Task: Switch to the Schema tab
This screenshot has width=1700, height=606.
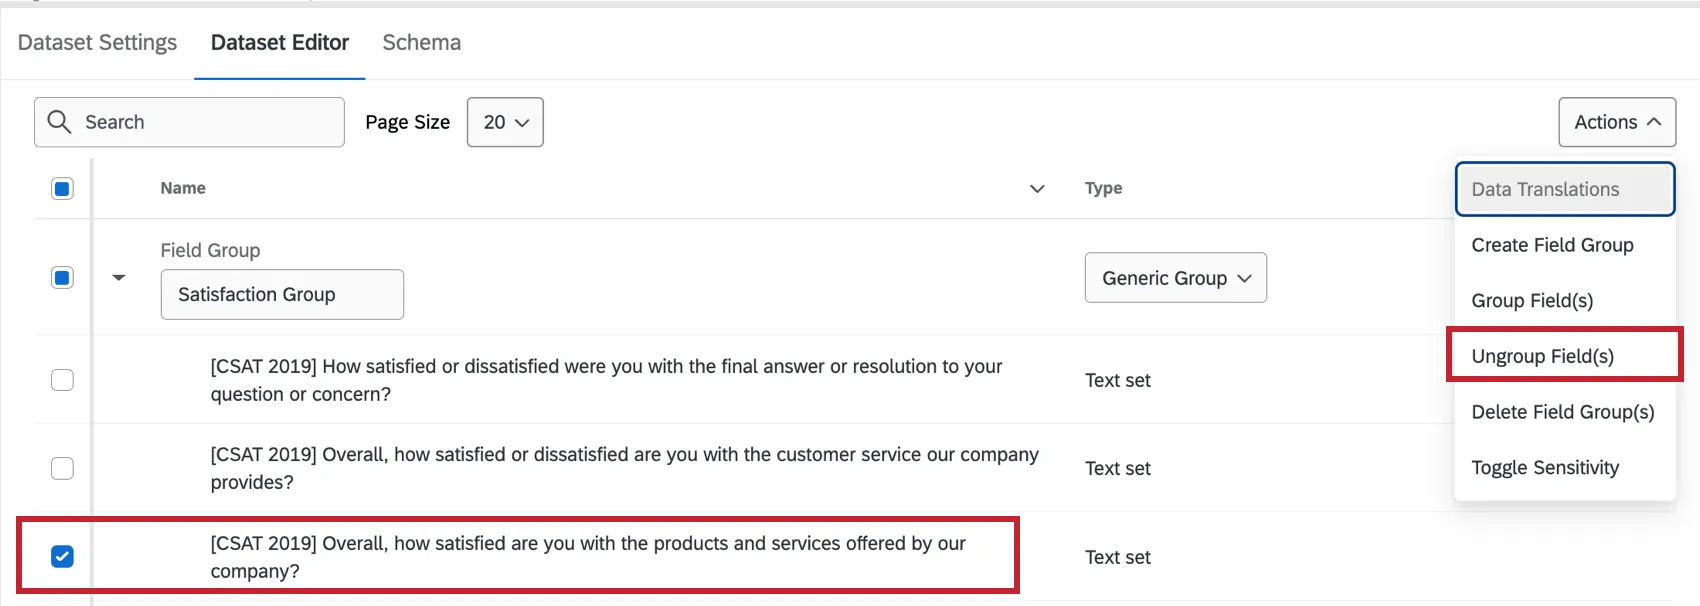Action: (421, 42)
